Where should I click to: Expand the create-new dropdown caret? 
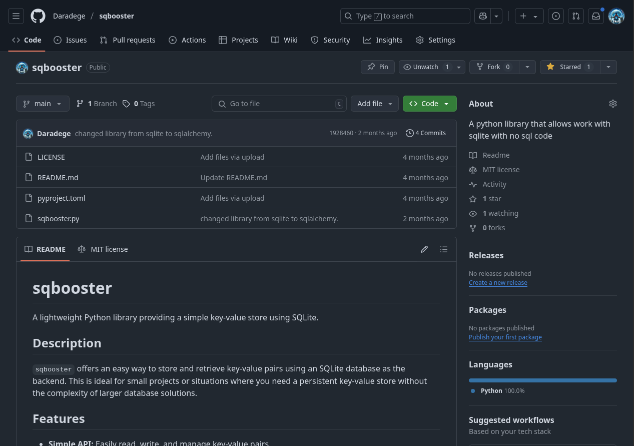pyautogui.click(x=536, y=16)
